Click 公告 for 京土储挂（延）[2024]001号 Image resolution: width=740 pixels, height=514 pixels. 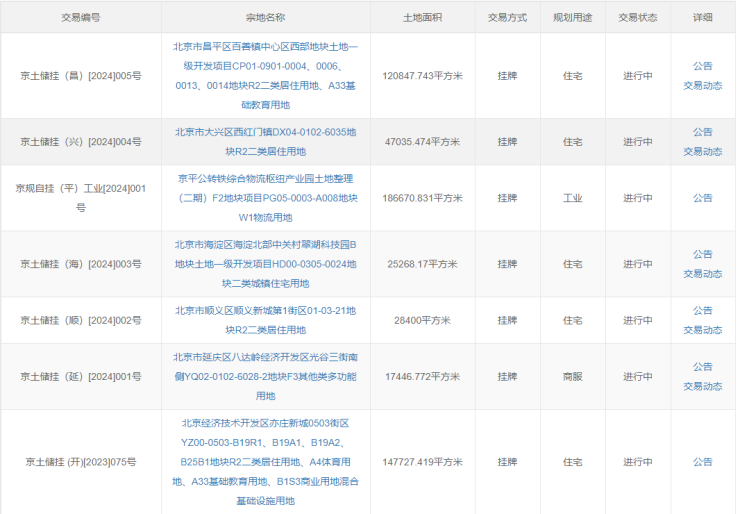point(702,367)
